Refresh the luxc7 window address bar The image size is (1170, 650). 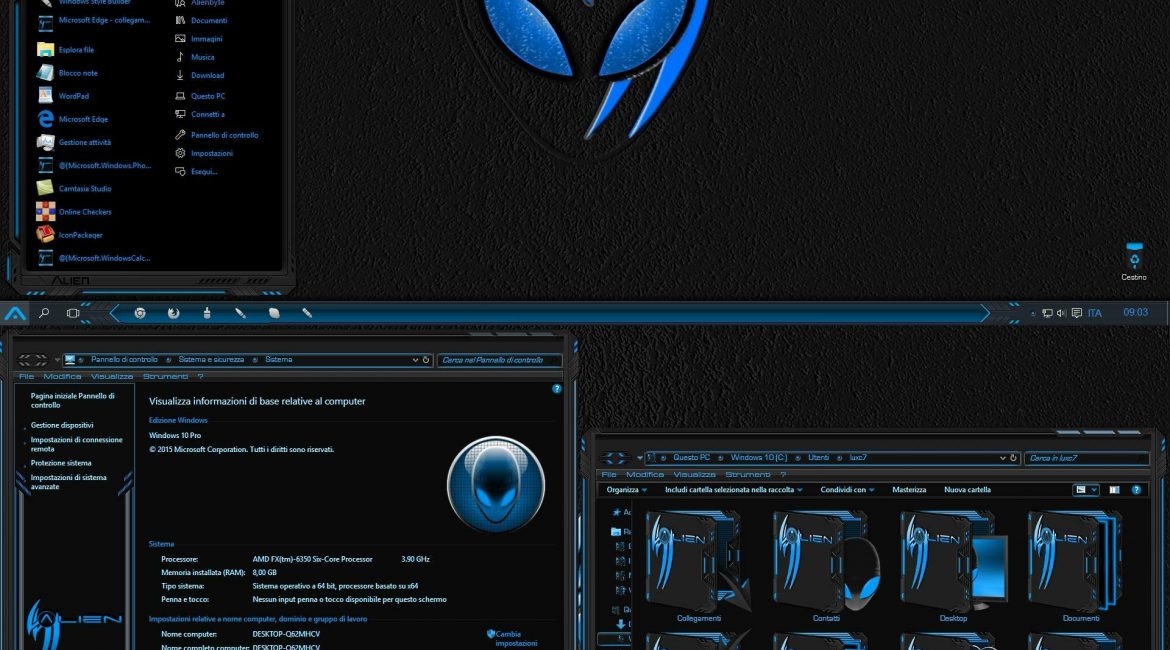(1013, 458)
